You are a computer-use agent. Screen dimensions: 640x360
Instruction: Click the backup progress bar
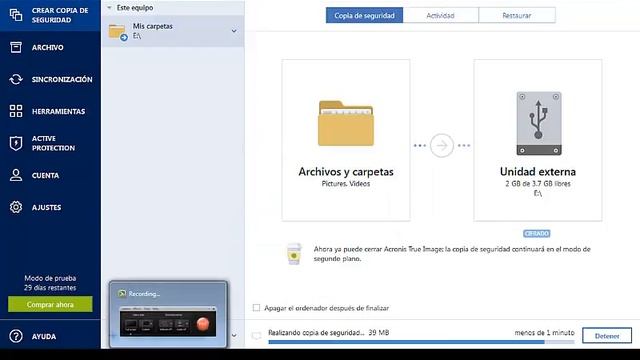(x=421, y=342)
